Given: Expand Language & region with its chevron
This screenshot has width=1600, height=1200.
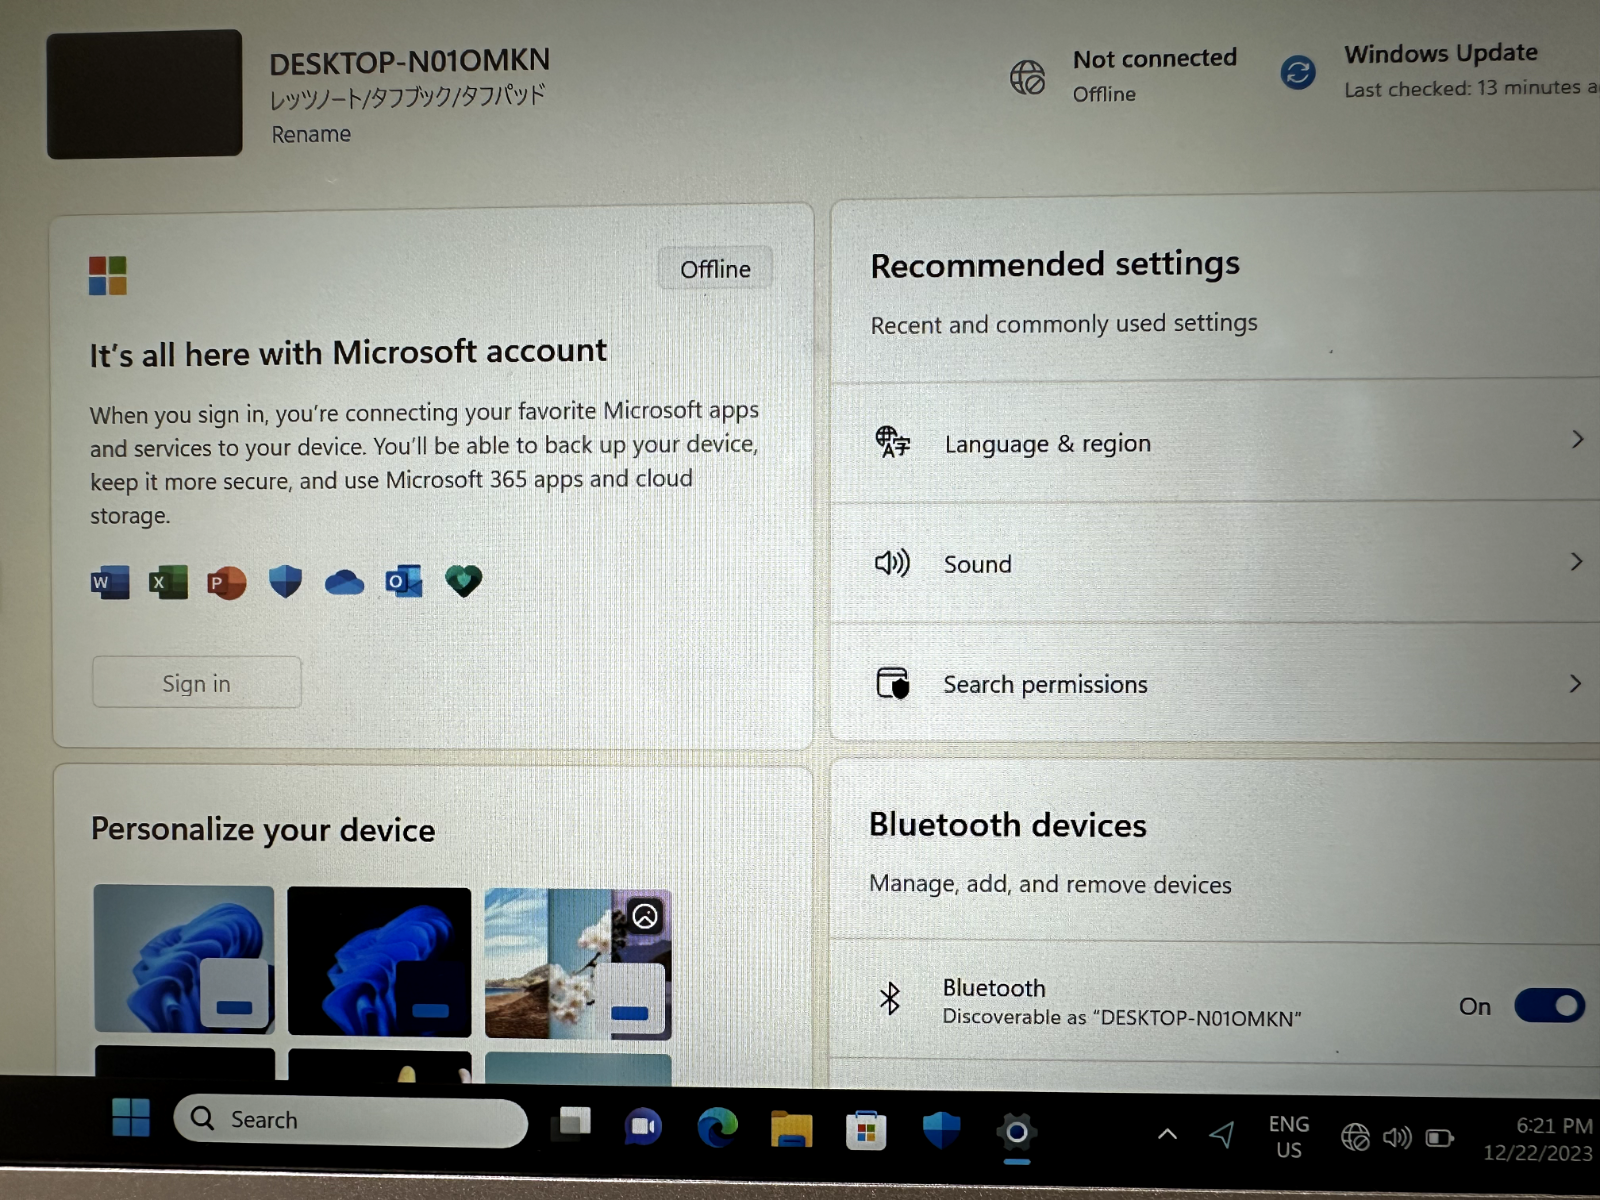Looking at the screenshot, I should (x=1577, y=439).
